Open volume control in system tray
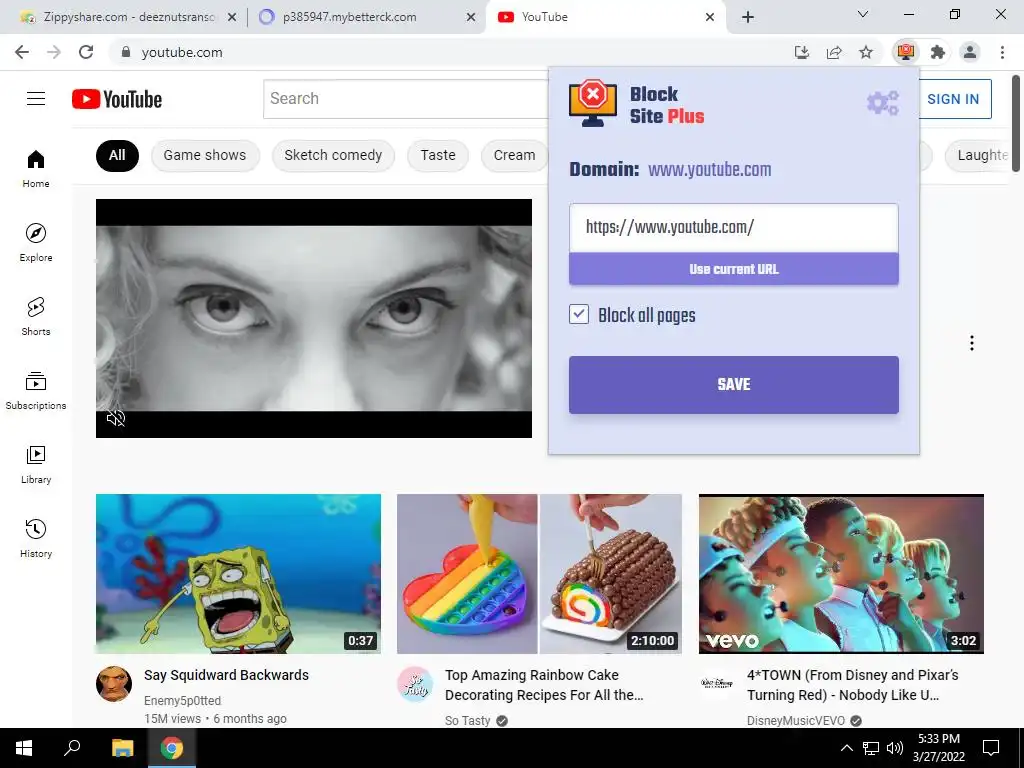Viewport: 1024px width, 768px height. pyautogui.click(x=895, y=748)
